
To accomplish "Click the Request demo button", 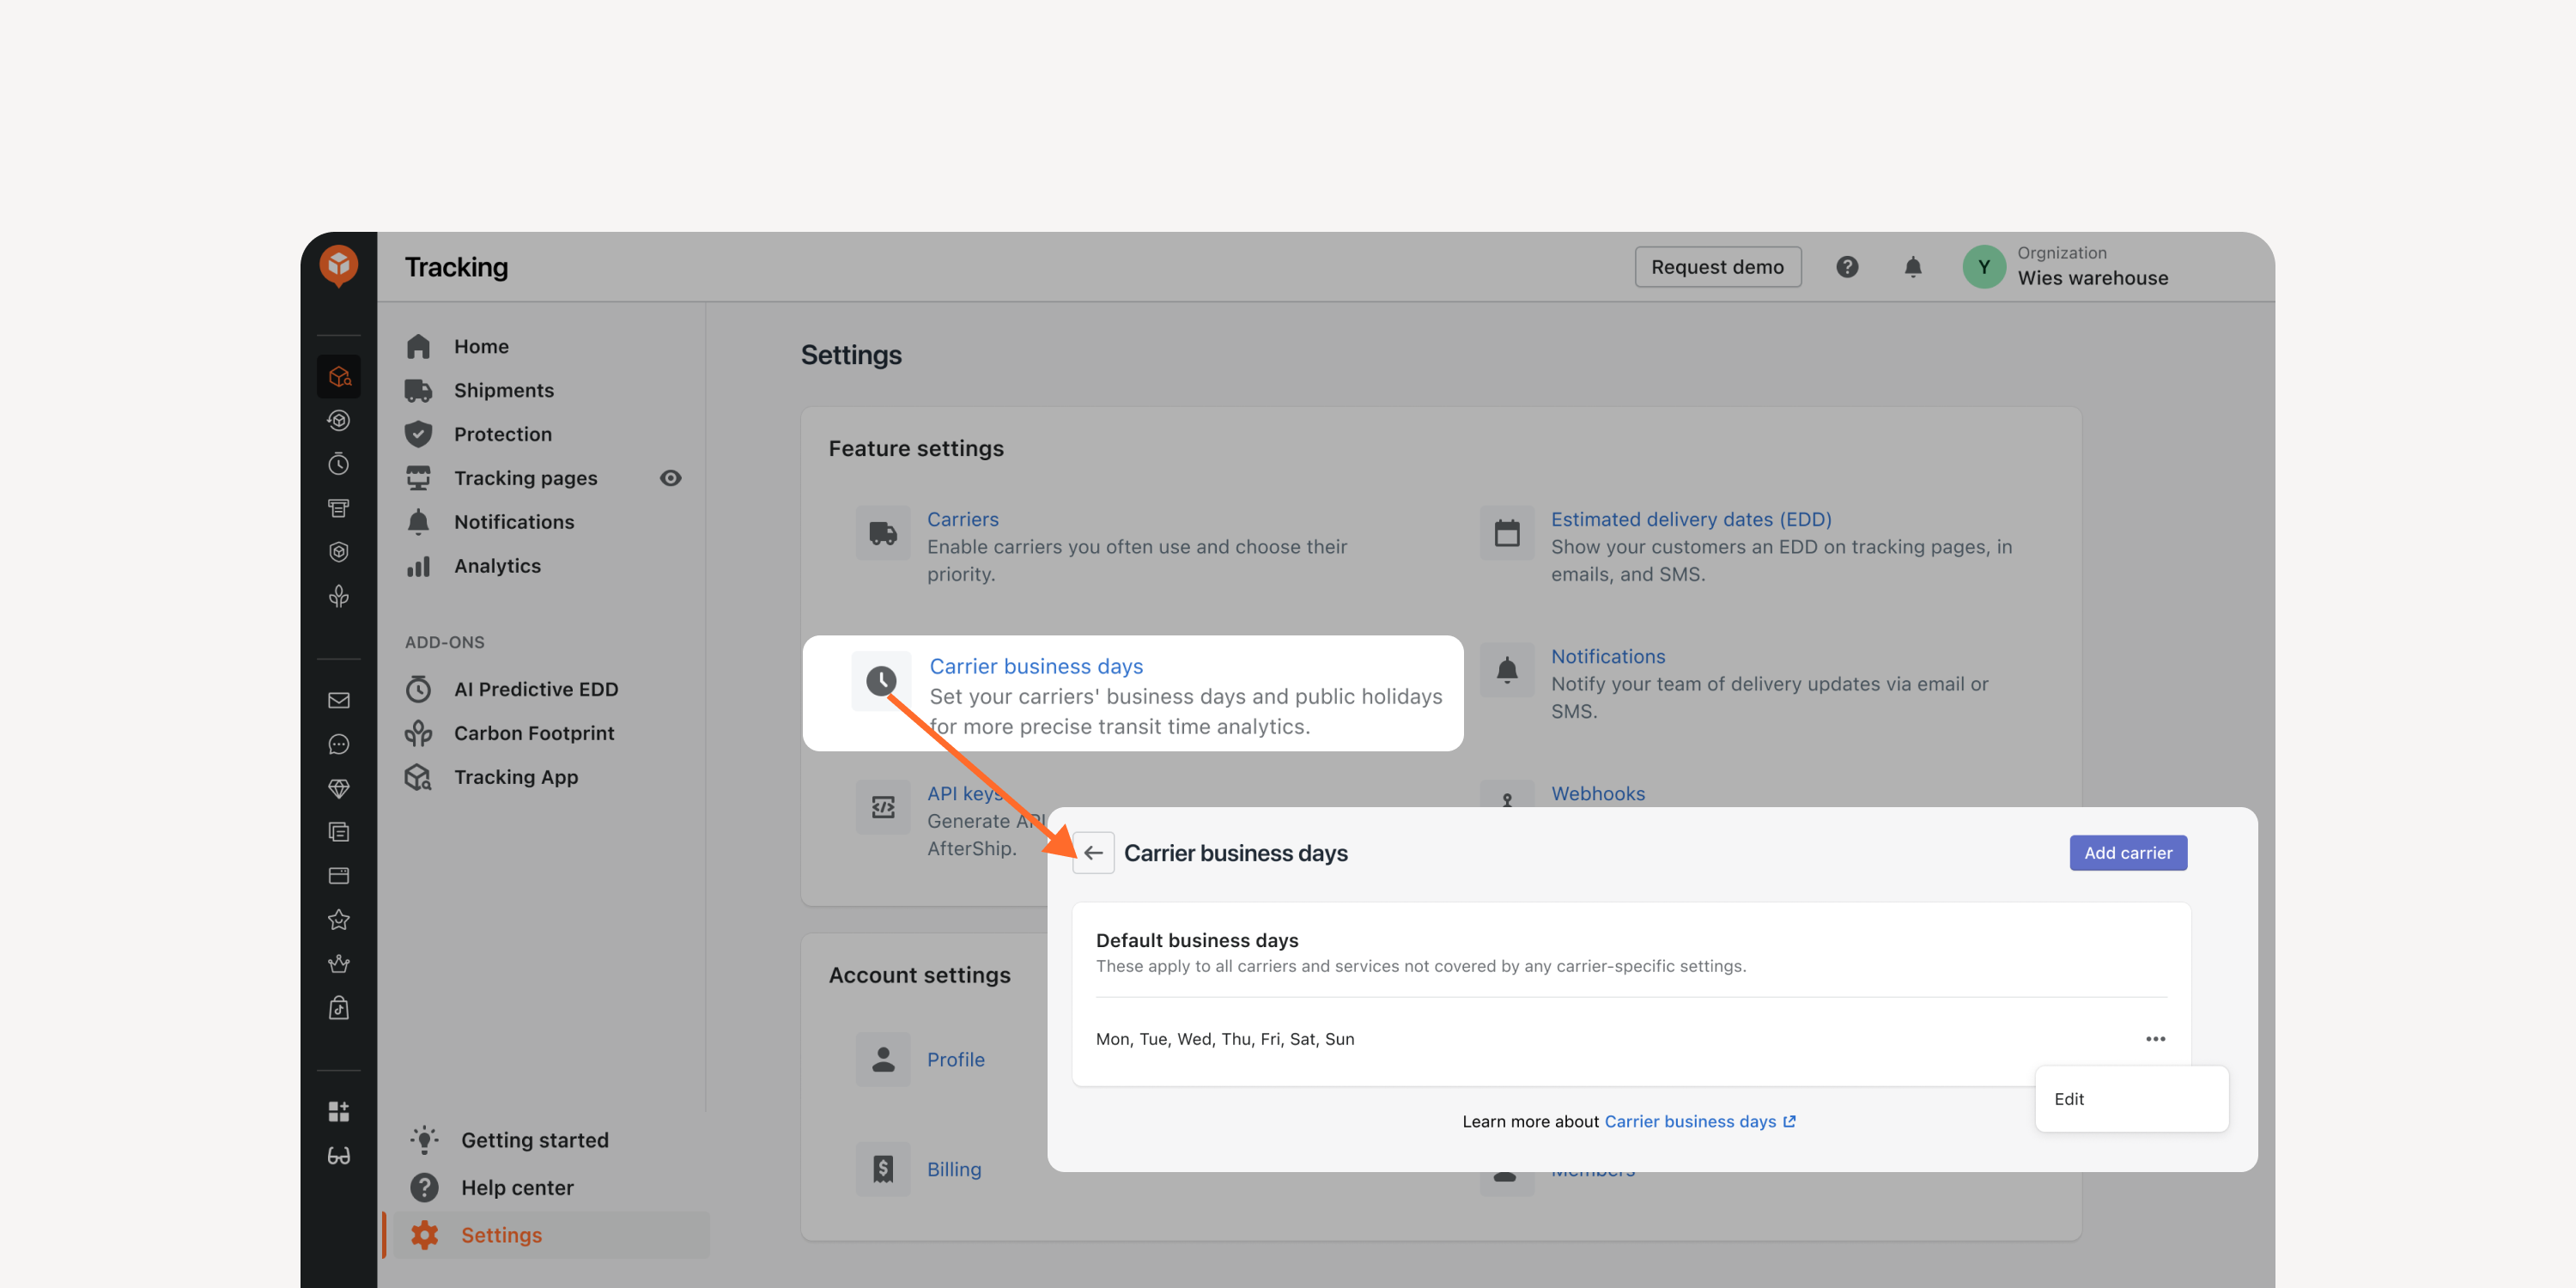I will 1717,267.
